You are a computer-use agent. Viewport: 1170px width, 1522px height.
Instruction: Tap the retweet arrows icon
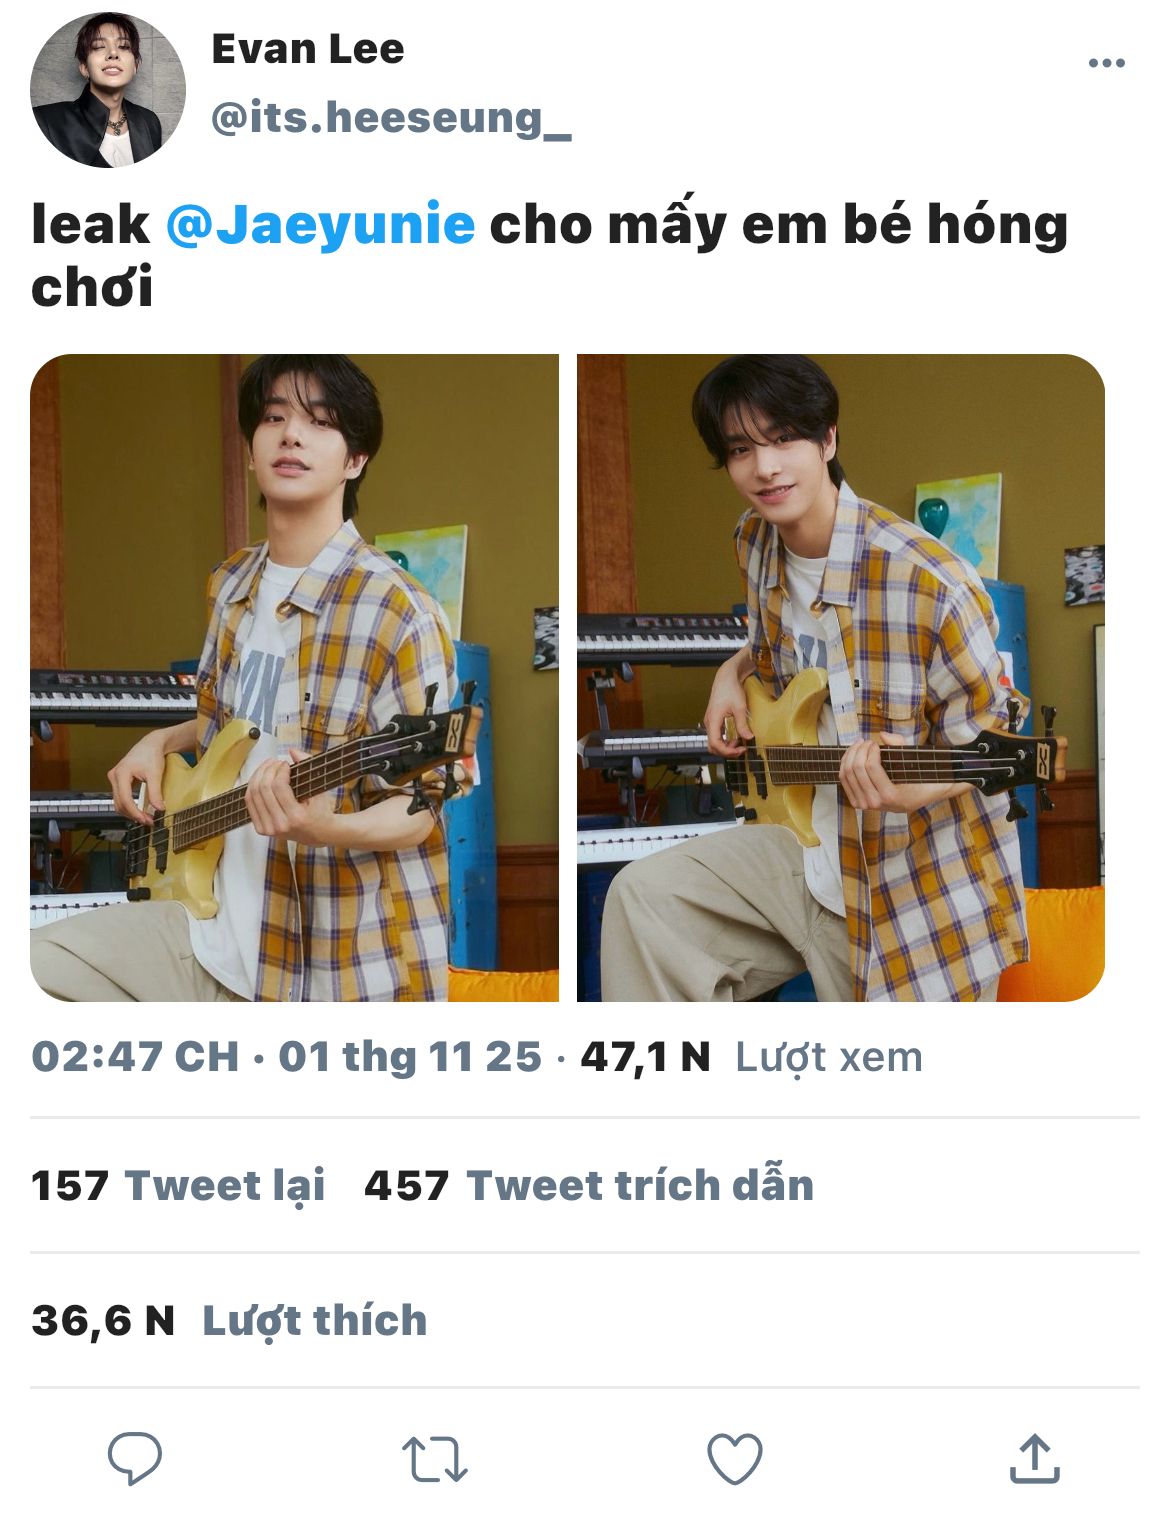click(x=435, y=1459)
